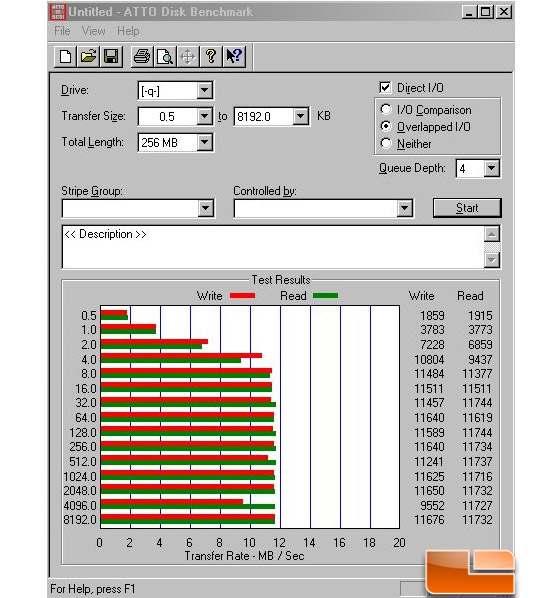Open the Drive dropdown
Viewport: 550px width, 598px height.
(x=204, y=90)
